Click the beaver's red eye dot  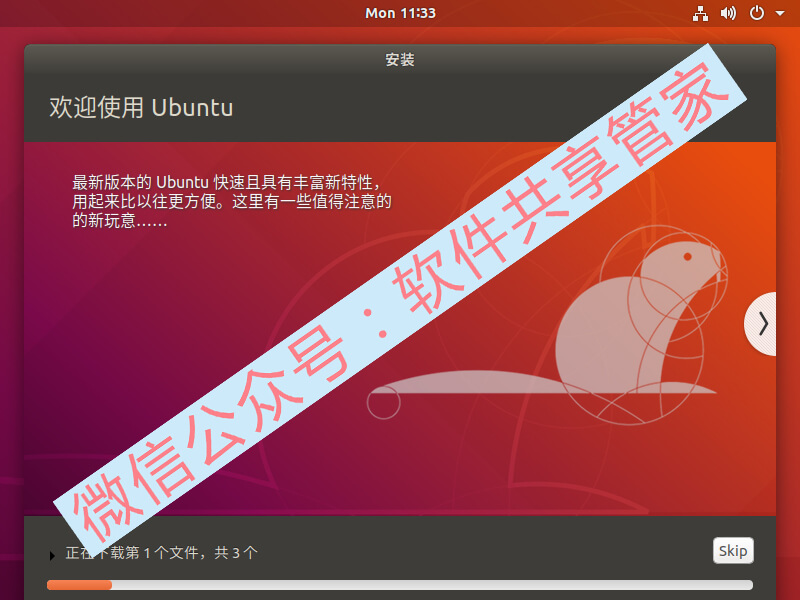coord(688,257)
